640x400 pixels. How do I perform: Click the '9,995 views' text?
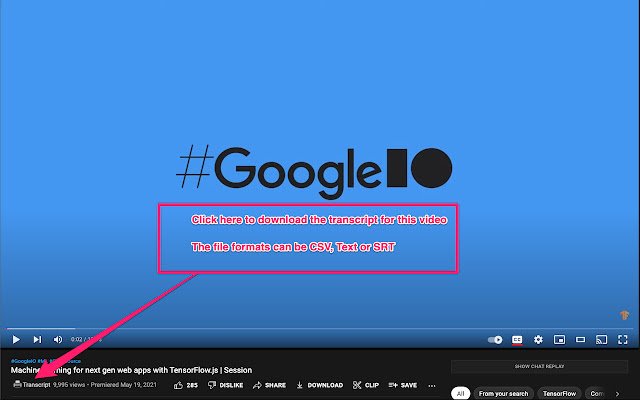pyautogui.click(x=69, y=384)
